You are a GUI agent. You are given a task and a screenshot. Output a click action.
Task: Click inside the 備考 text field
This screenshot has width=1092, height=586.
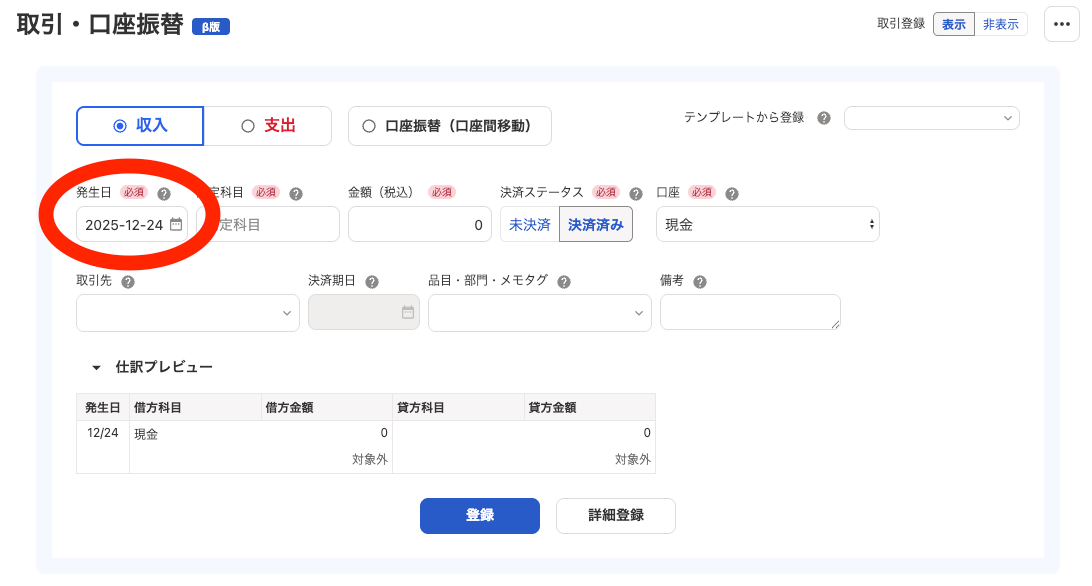(750, 312)
